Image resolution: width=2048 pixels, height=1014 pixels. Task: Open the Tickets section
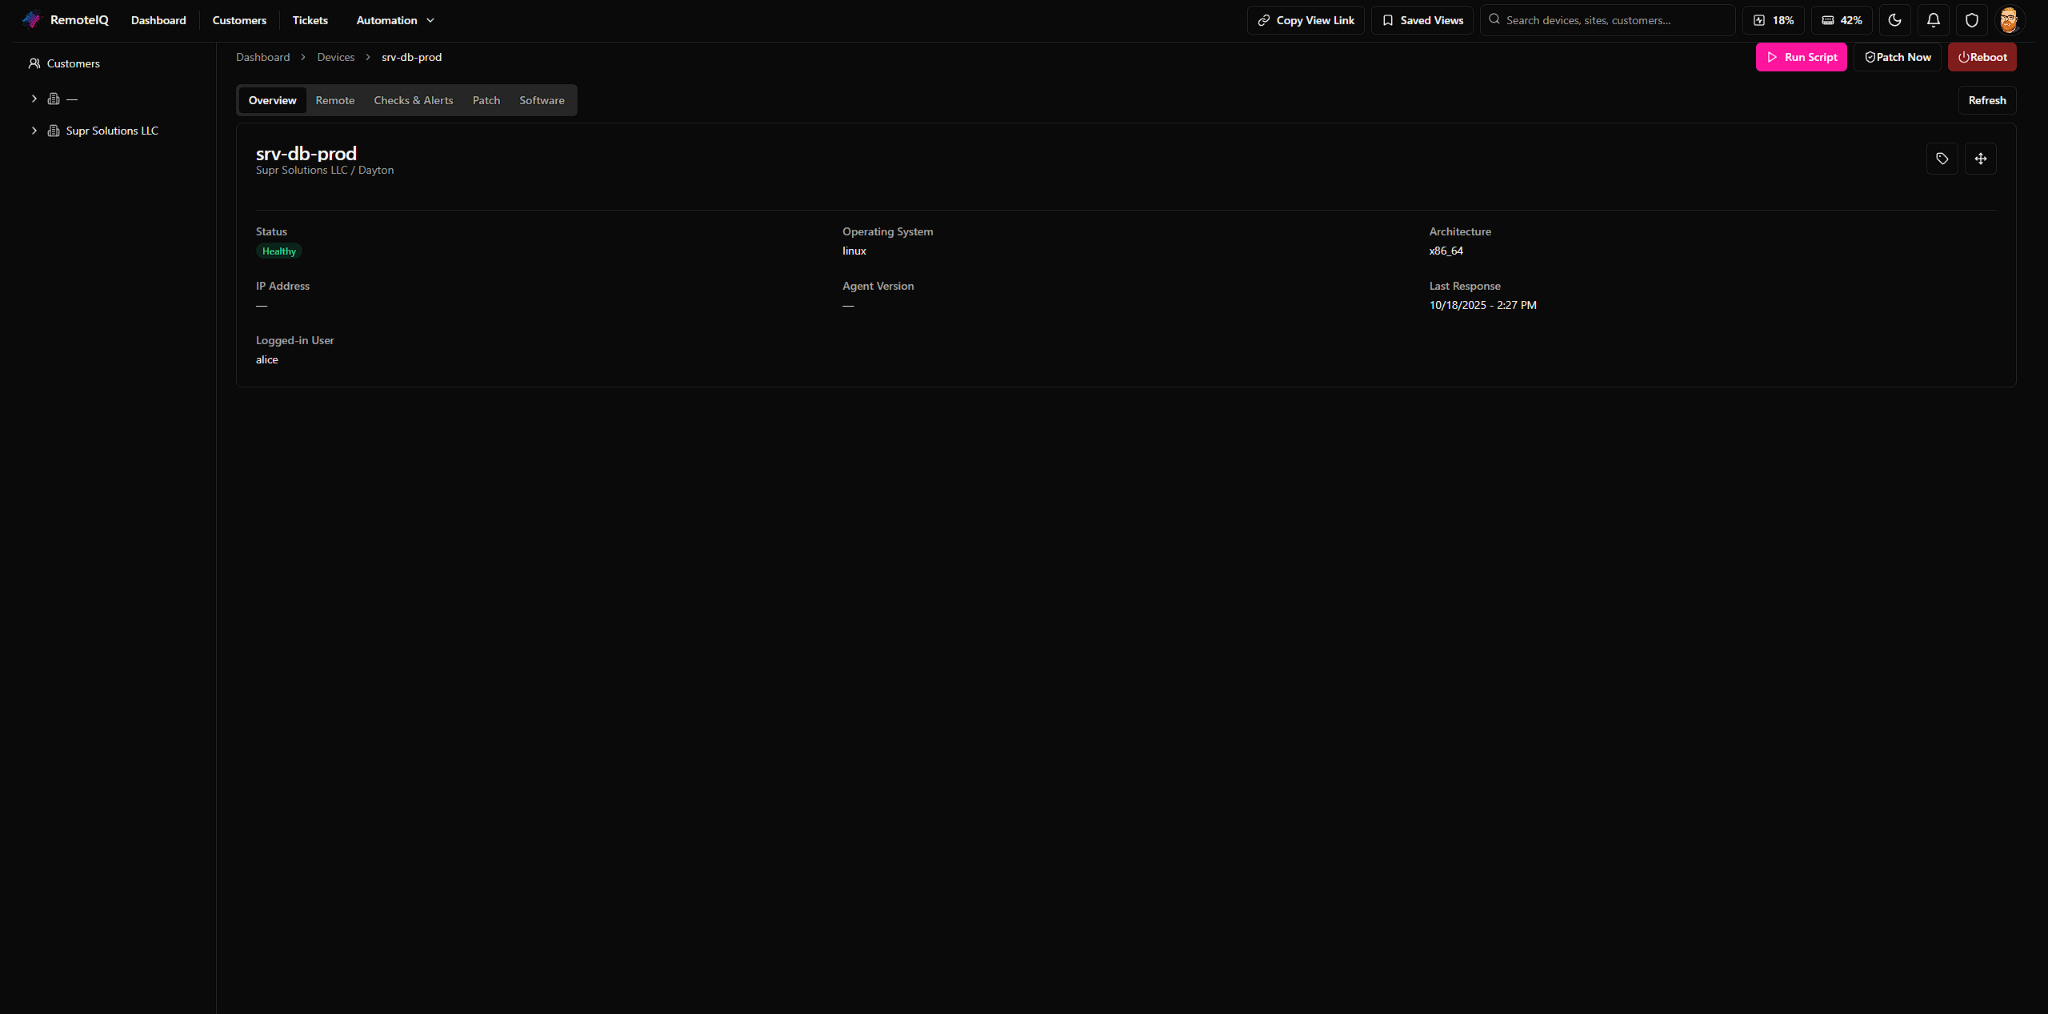tap(310, 20)
